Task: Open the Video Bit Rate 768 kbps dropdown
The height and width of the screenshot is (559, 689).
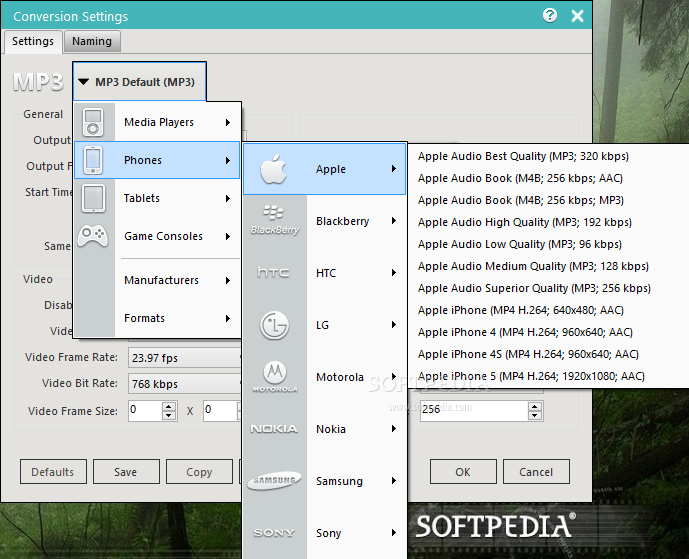Action: pyautogui.click(x=185, y=384)
